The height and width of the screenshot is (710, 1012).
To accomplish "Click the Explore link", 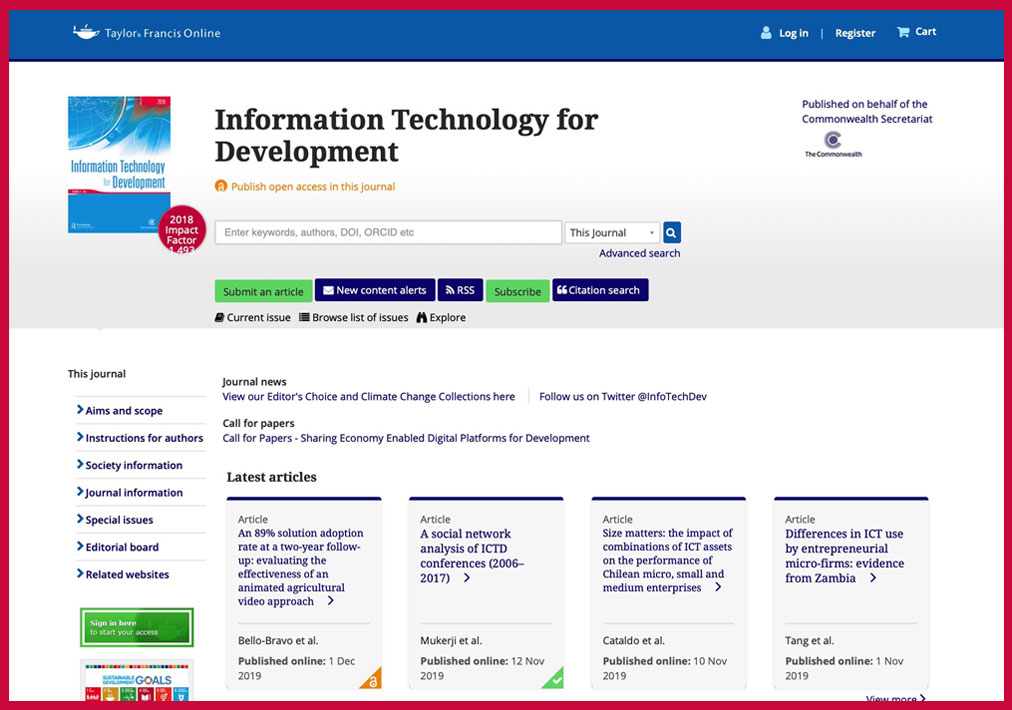I will (x=448, y=318).
